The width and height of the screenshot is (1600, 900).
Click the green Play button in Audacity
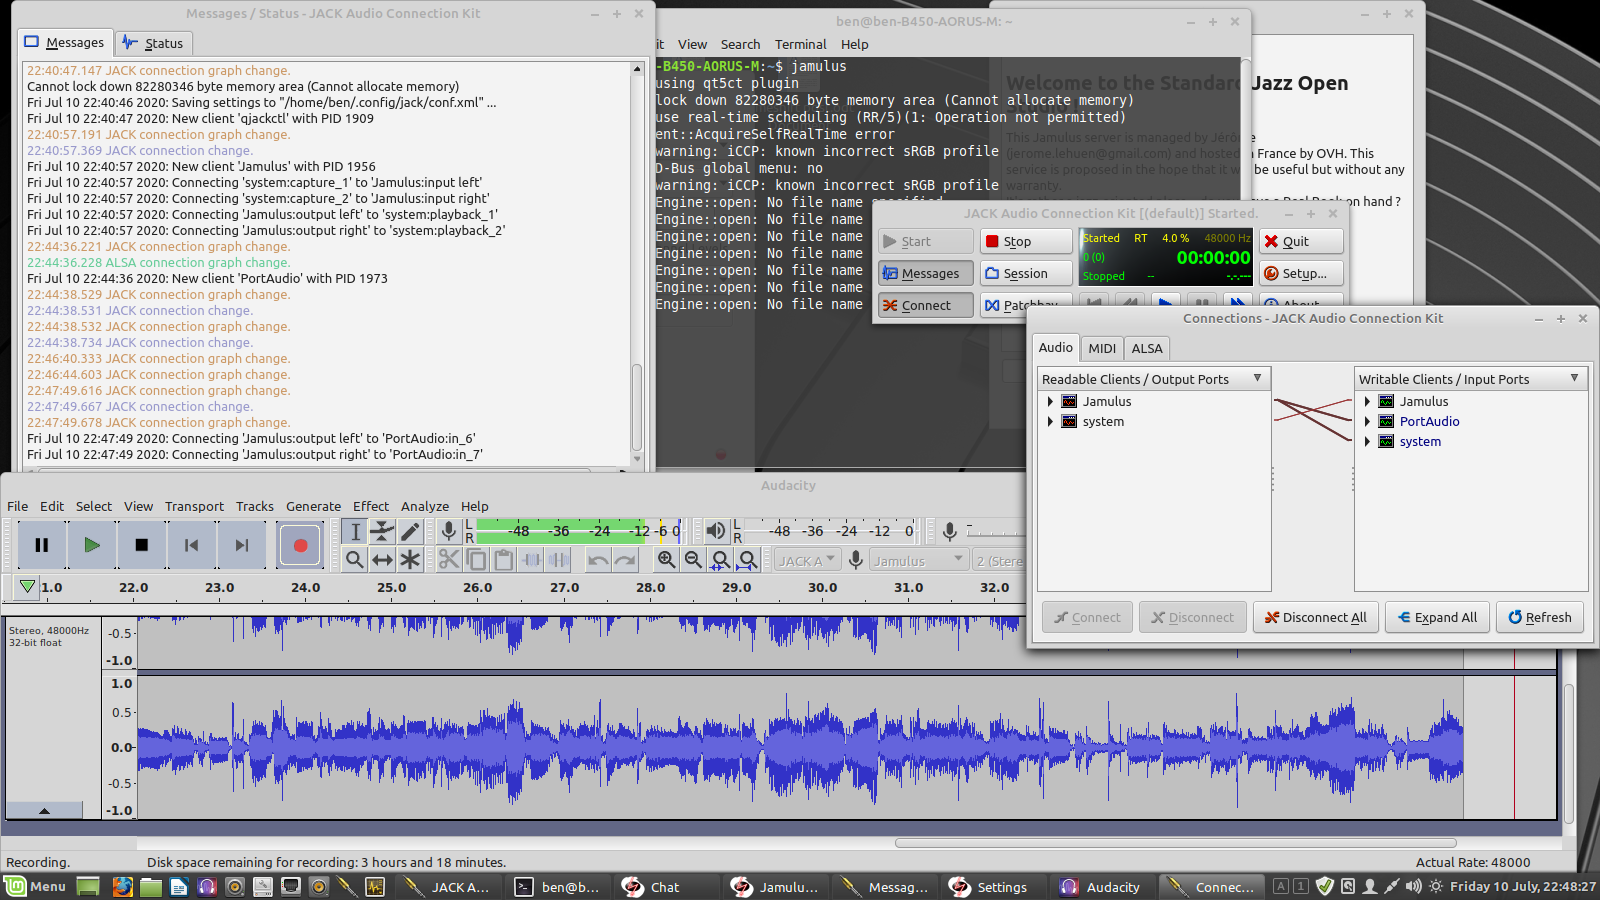pos(92,545)
